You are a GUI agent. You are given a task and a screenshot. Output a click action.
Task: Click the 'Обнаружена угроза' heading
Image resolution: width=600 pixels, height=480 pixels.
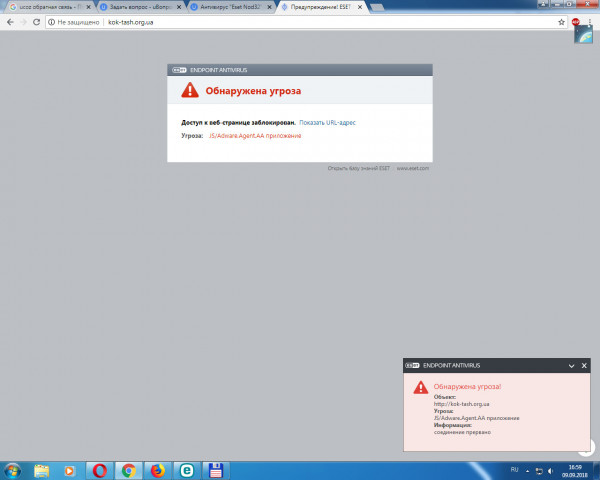coord(253,91)
